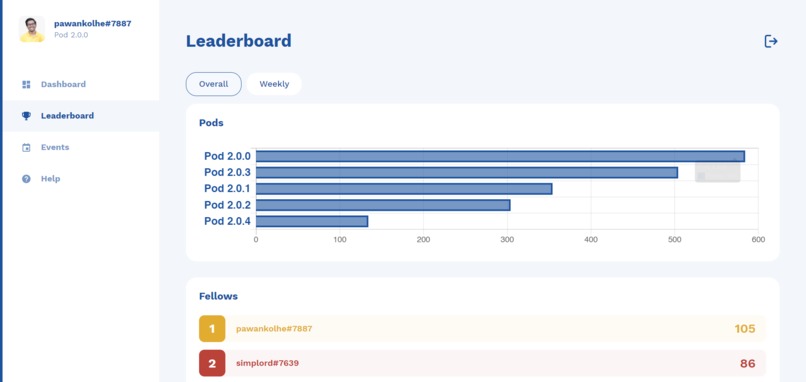Open the Help section
806x382 pixels.
[81, 179]
